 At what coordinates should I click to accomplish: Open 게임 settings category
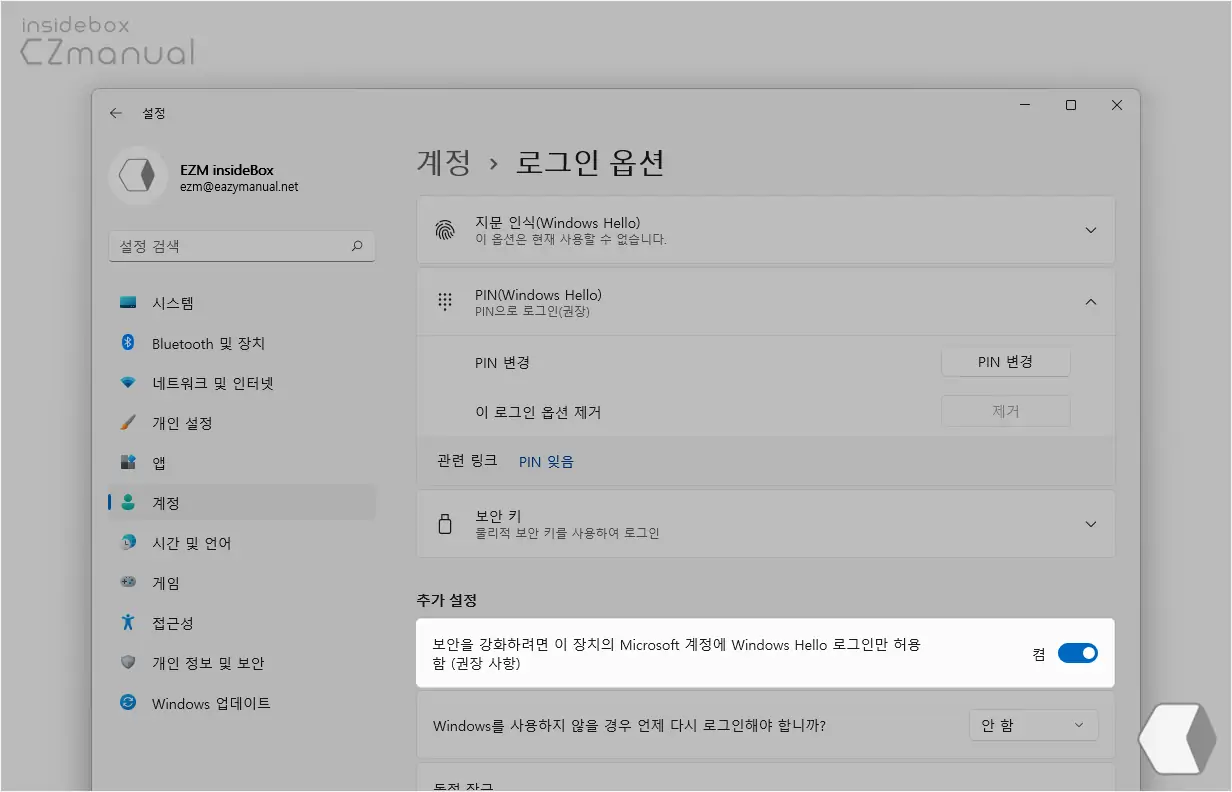(x=241, y=583)
